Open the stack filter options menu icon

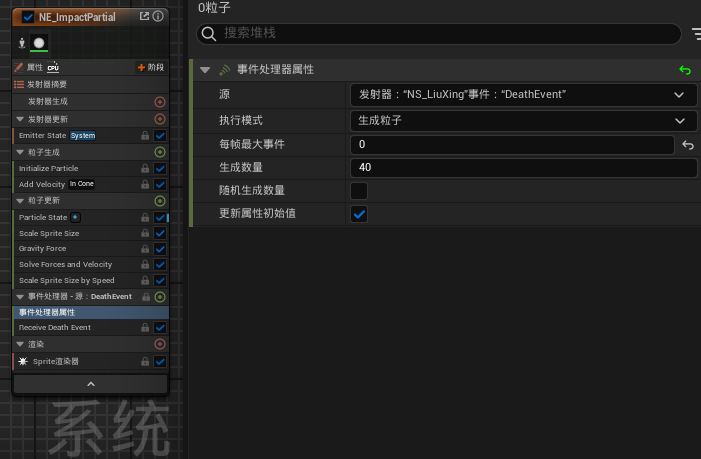pos(696,34)
